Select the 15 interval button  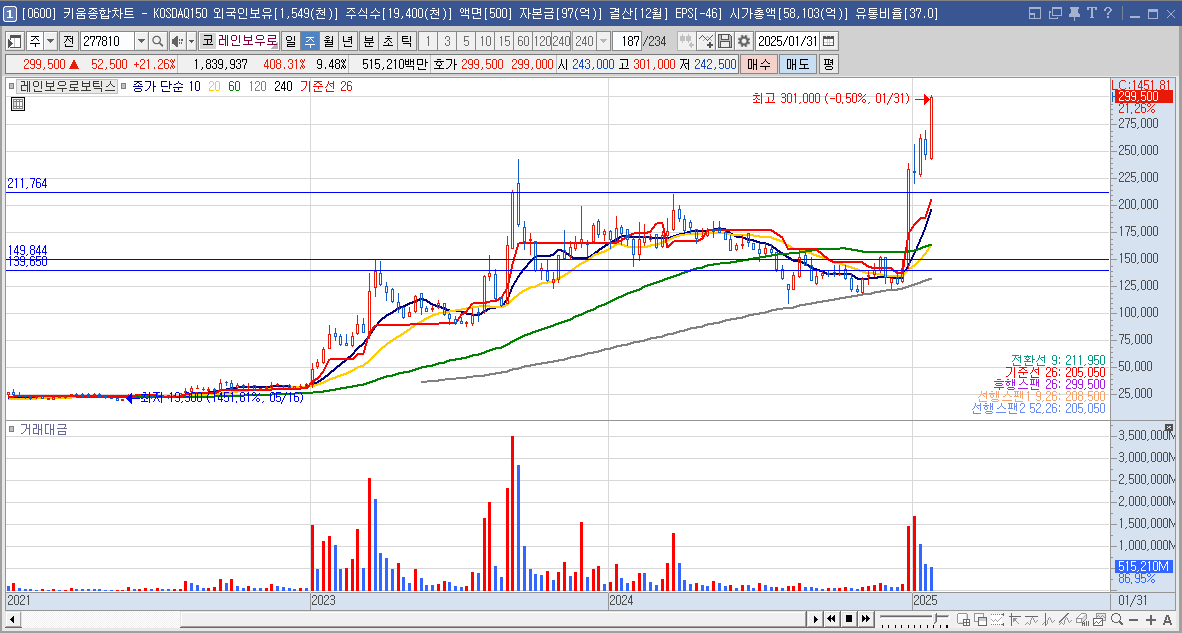[504, 41]
